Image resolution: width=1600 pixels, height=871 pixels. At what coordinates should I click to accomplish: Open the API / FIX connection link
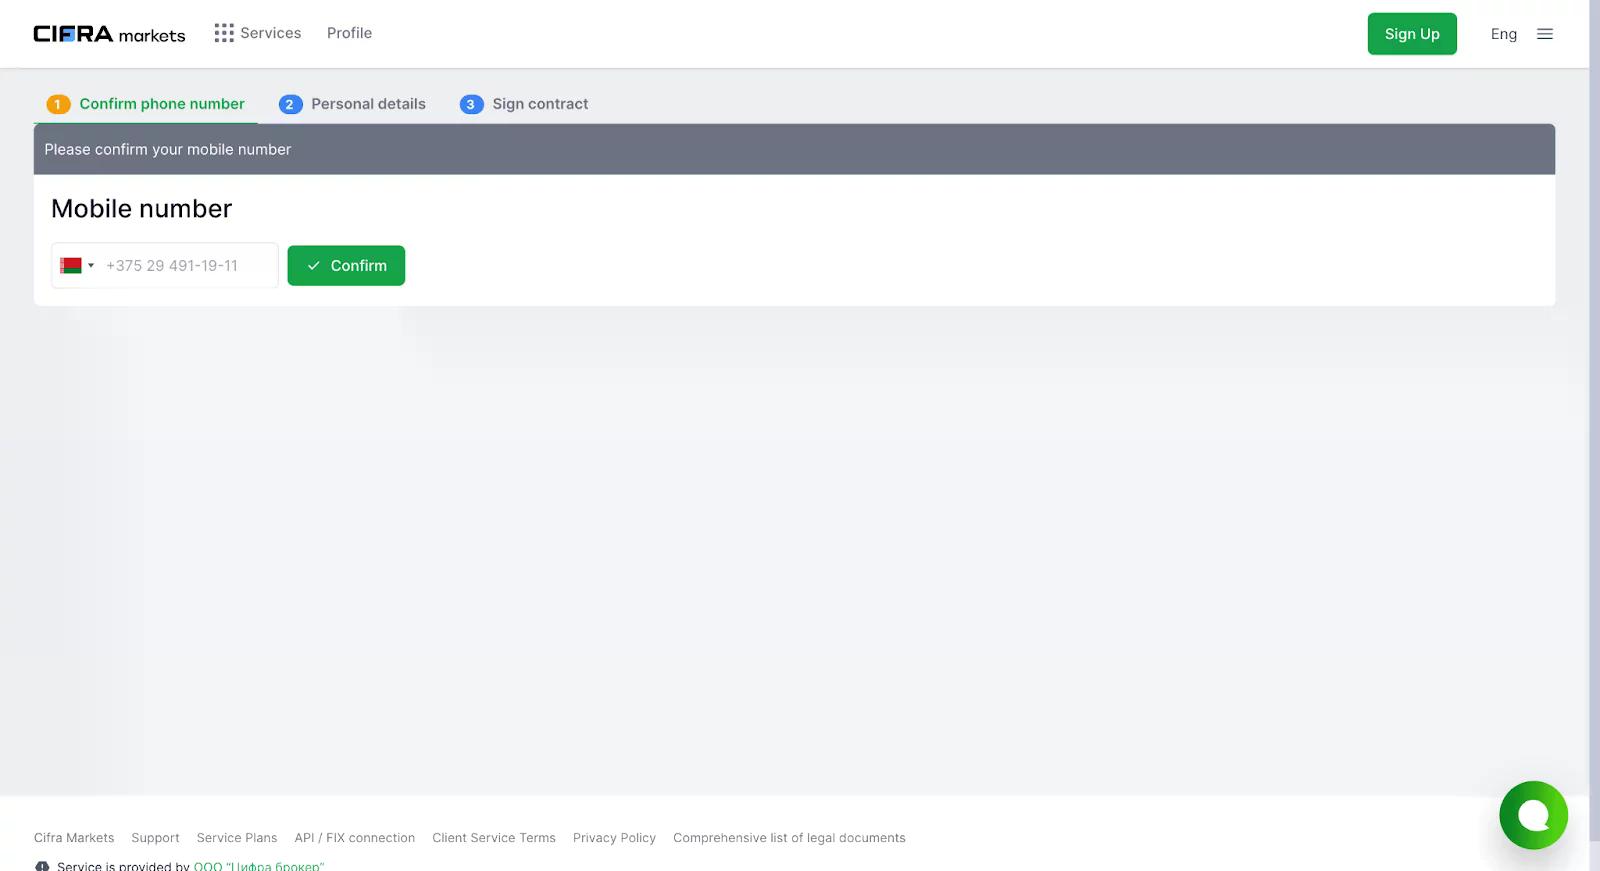354,838
